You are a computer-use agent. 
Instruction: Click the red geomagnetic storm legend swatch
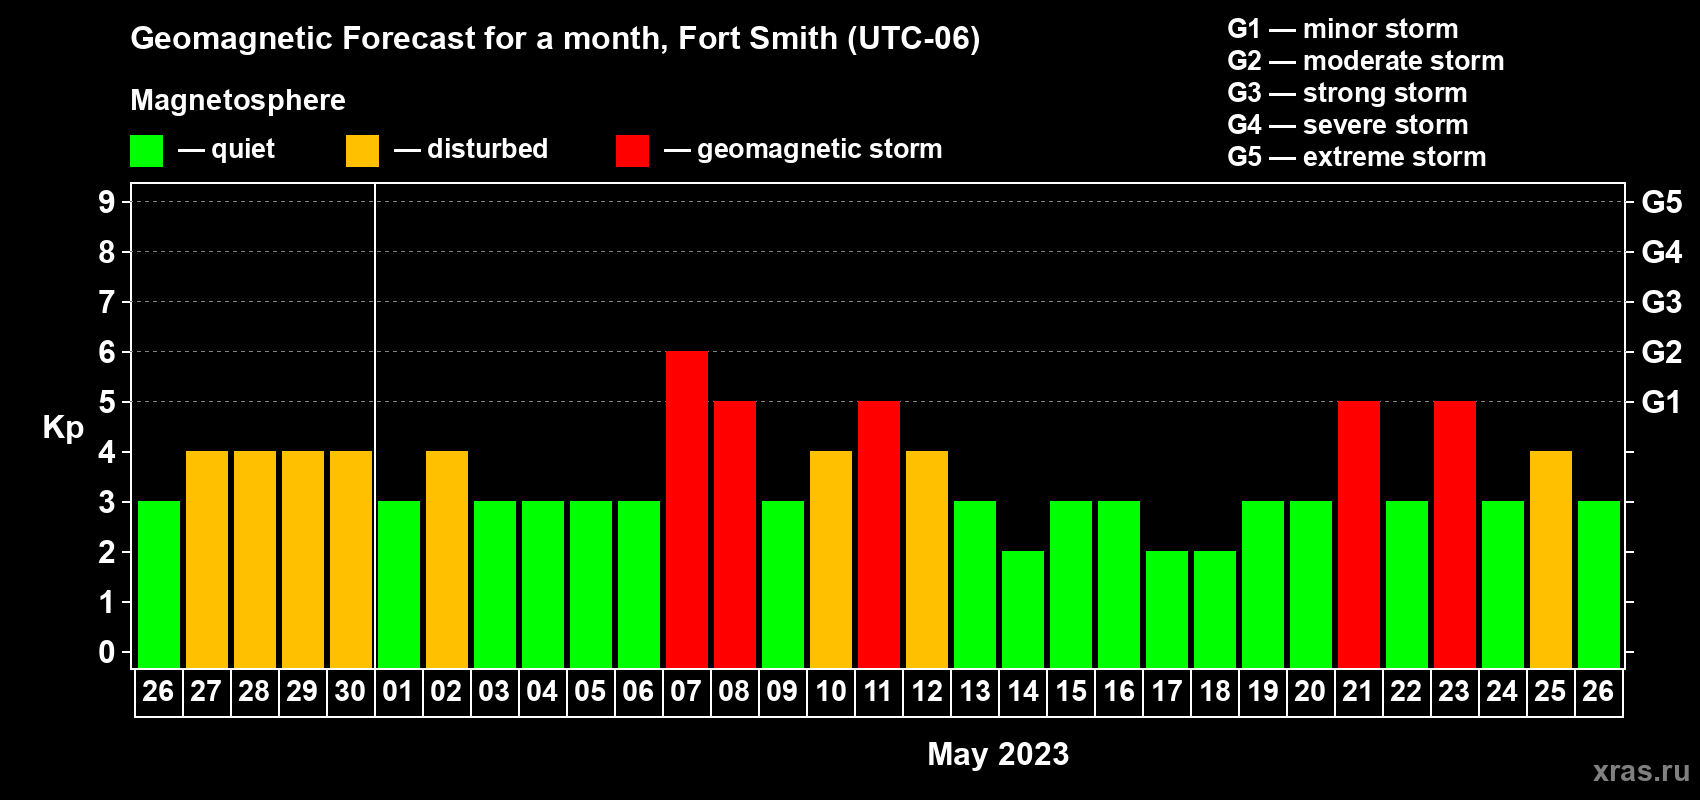tap(632, 151)
